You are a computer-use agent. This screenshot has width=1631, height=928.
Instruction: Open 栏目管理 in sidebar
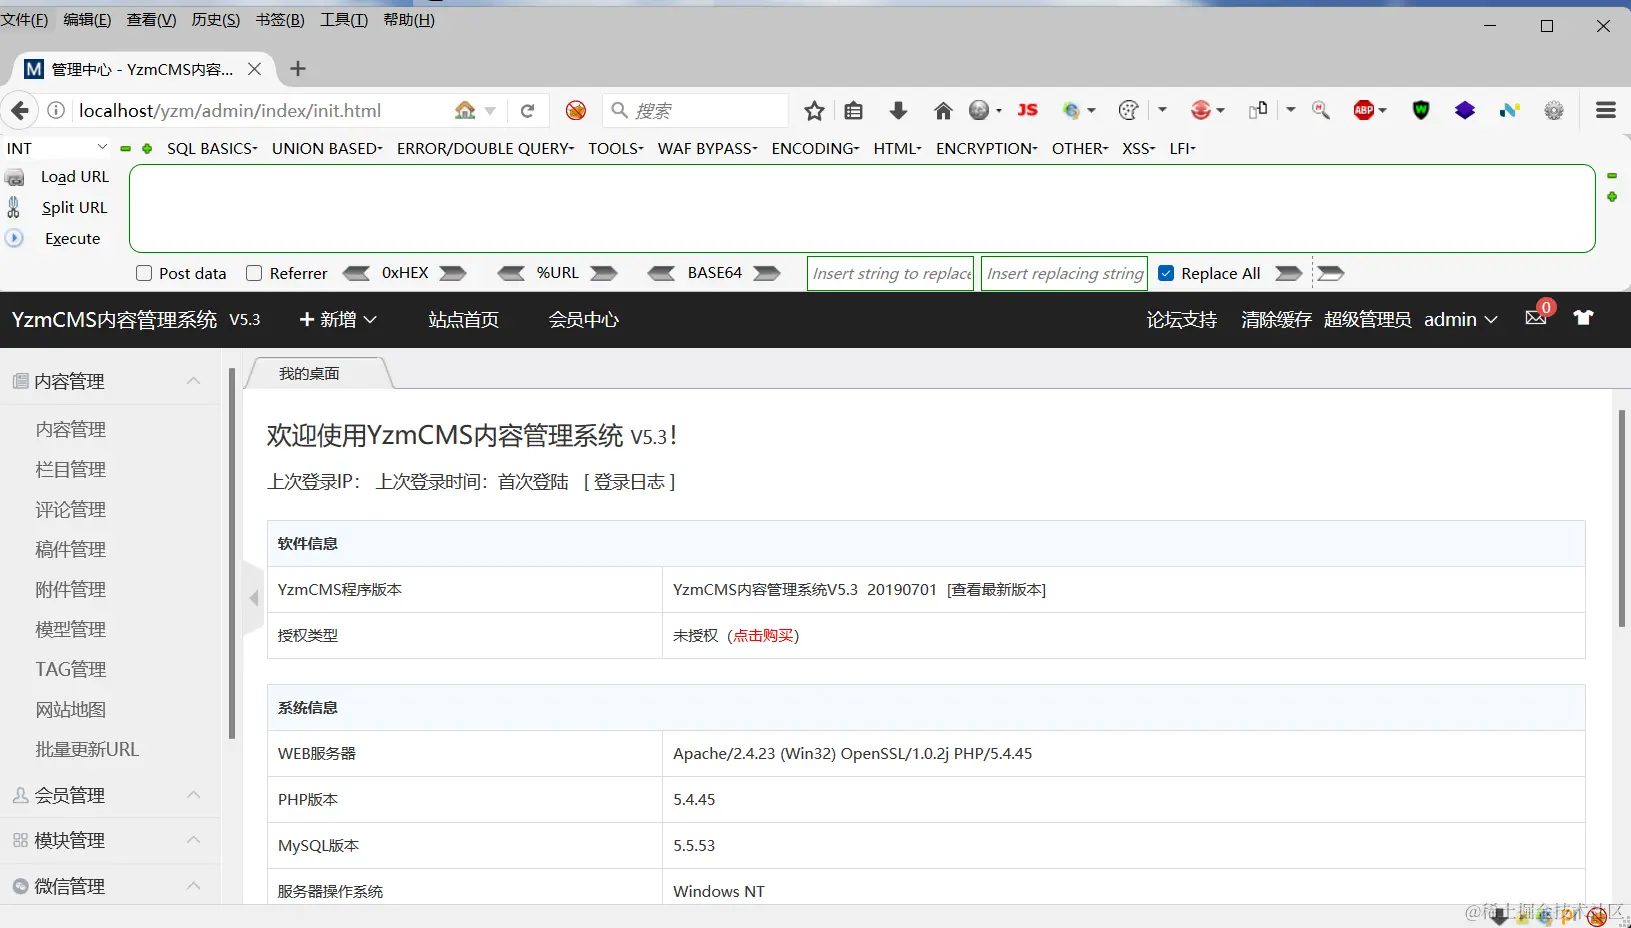point(71,469)
